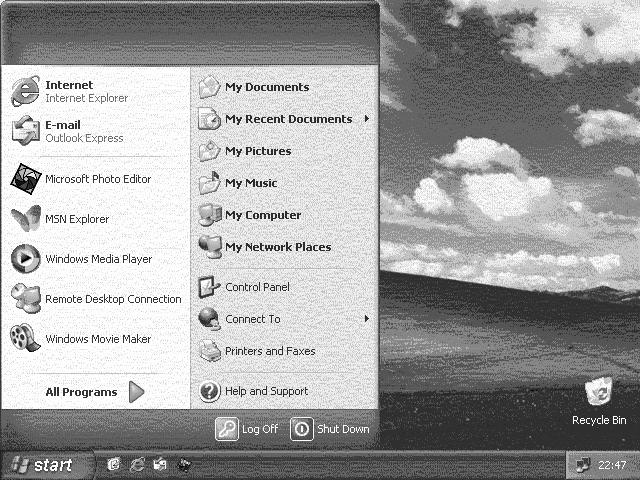Select the Internet menu entry label
This screenshot has width=640, height=480.
(x=69, y=85)
